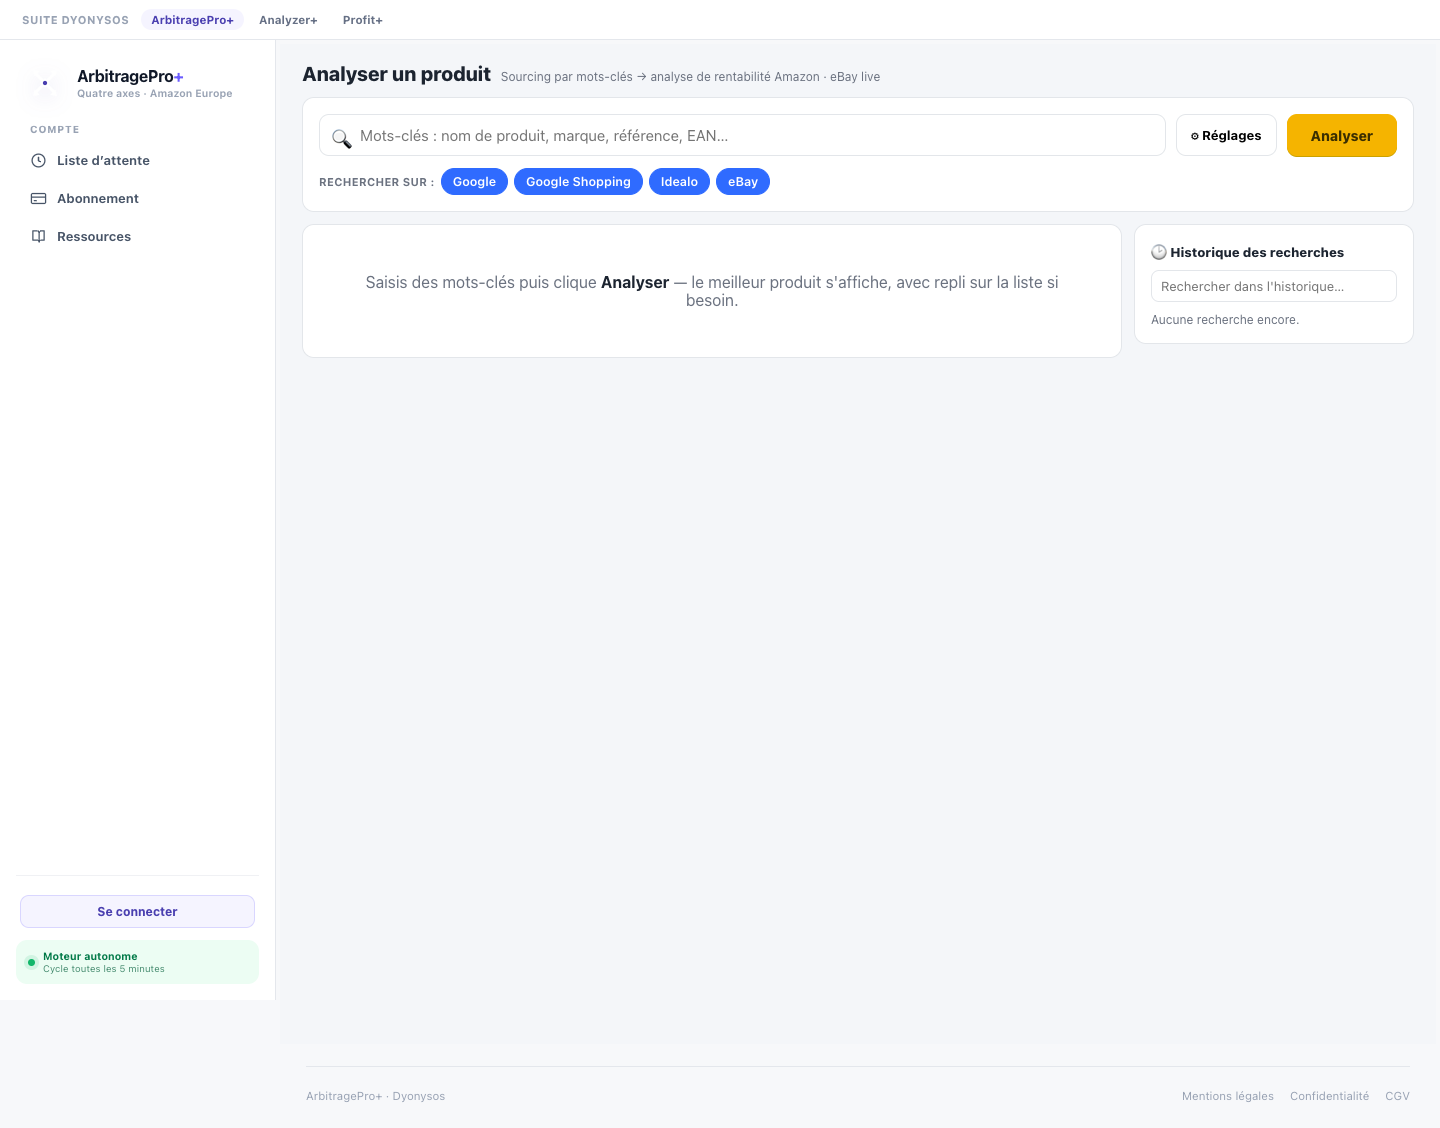Click the green Moteur autonome status dot
Viewport: 1440px width, 1128px height.
point(31,963)
